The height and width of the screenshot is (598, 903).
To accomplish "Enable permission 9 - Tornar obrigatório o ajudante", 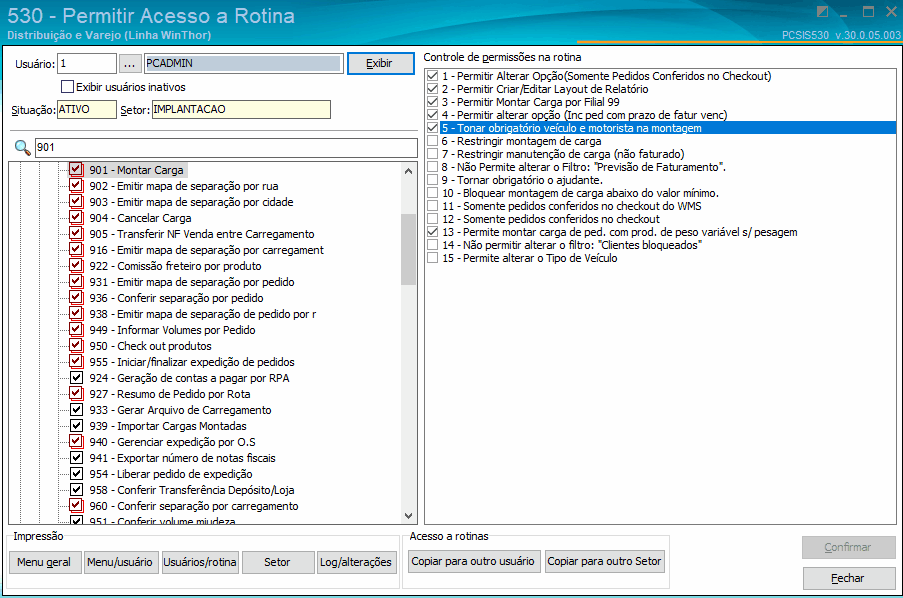I will 432,180.
